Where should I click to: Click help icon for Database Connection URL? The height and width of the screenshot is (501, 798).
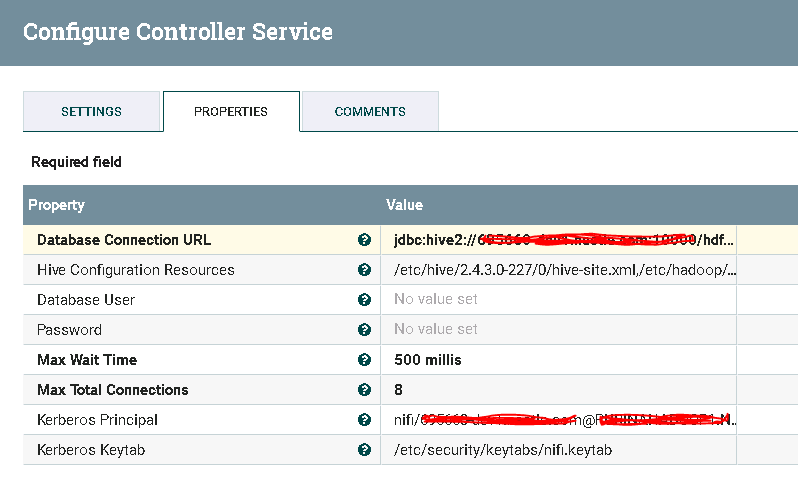pyautogui.click(x=365, y=240)
